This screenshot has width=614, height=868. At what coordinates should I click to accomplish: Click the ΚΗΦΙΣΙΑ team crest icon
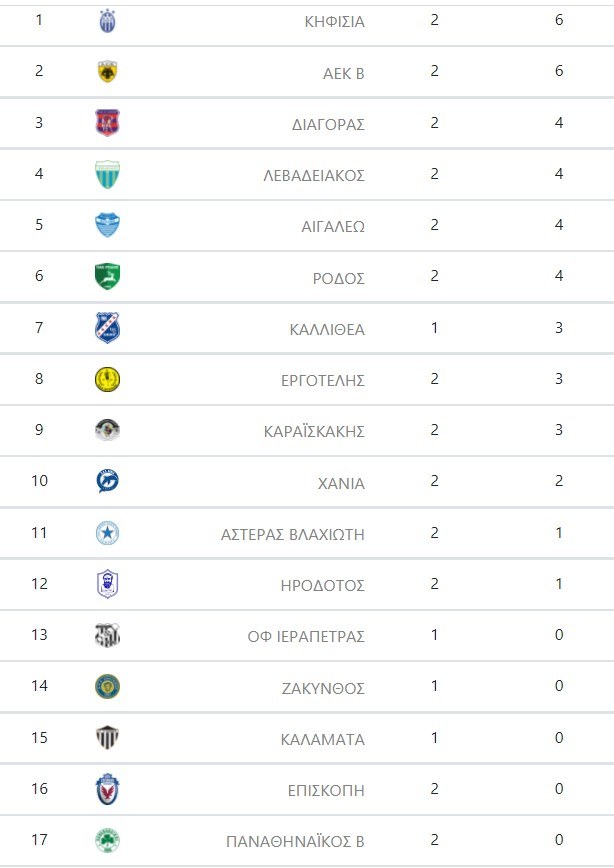click(107, 20)
